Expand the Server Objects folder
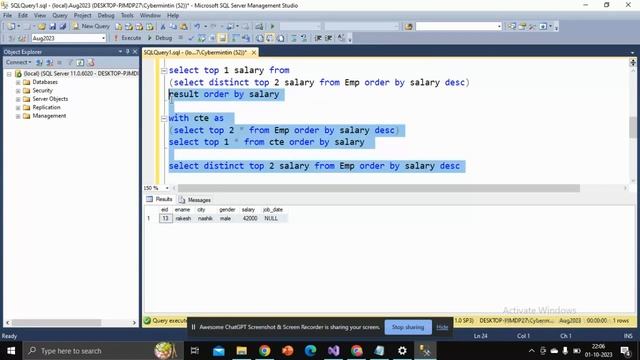Image resolution: width=640 pixels, height=360 pixels. click(18, 99)
